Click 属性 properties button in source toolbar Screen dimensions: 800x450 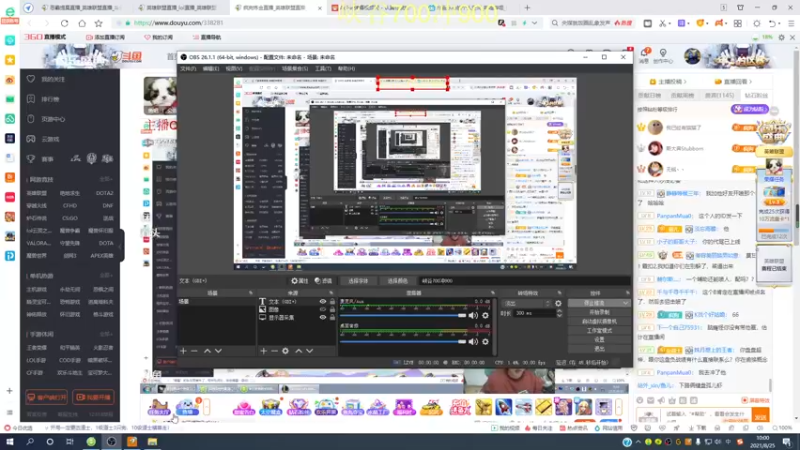[299, 281]
